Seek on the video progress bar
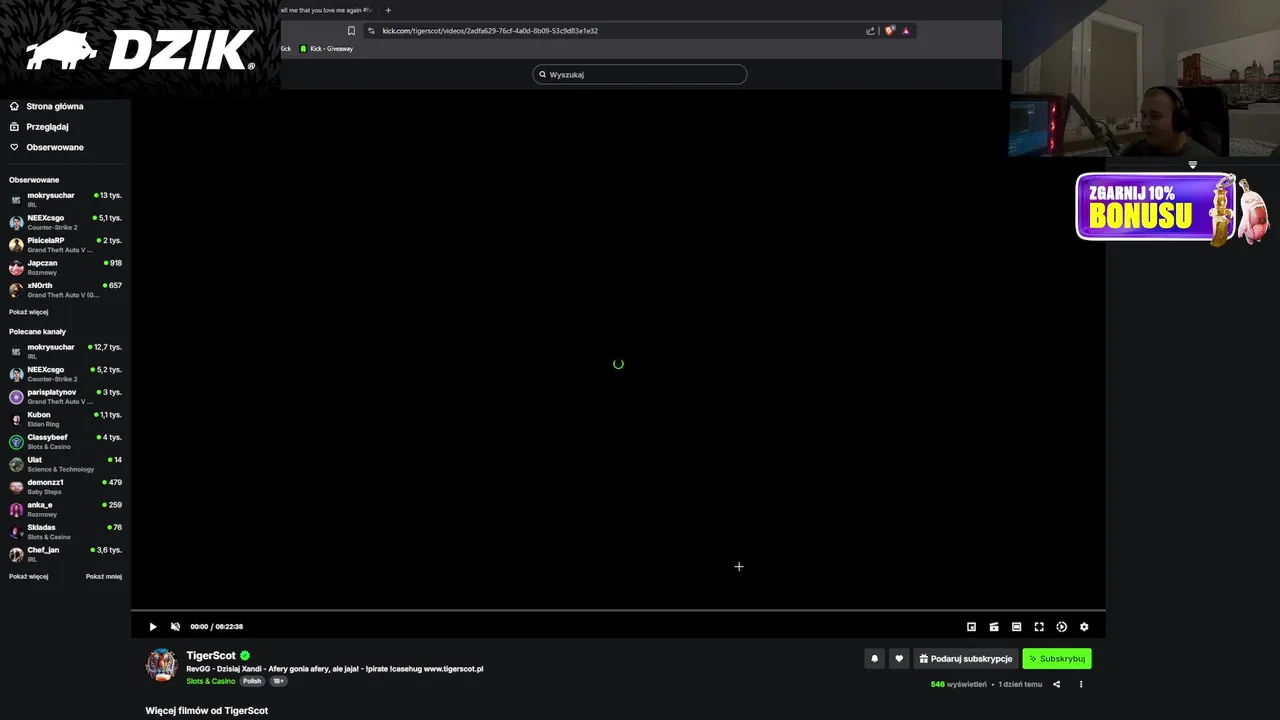This screenshot has height=720, width=1280. 618,610
